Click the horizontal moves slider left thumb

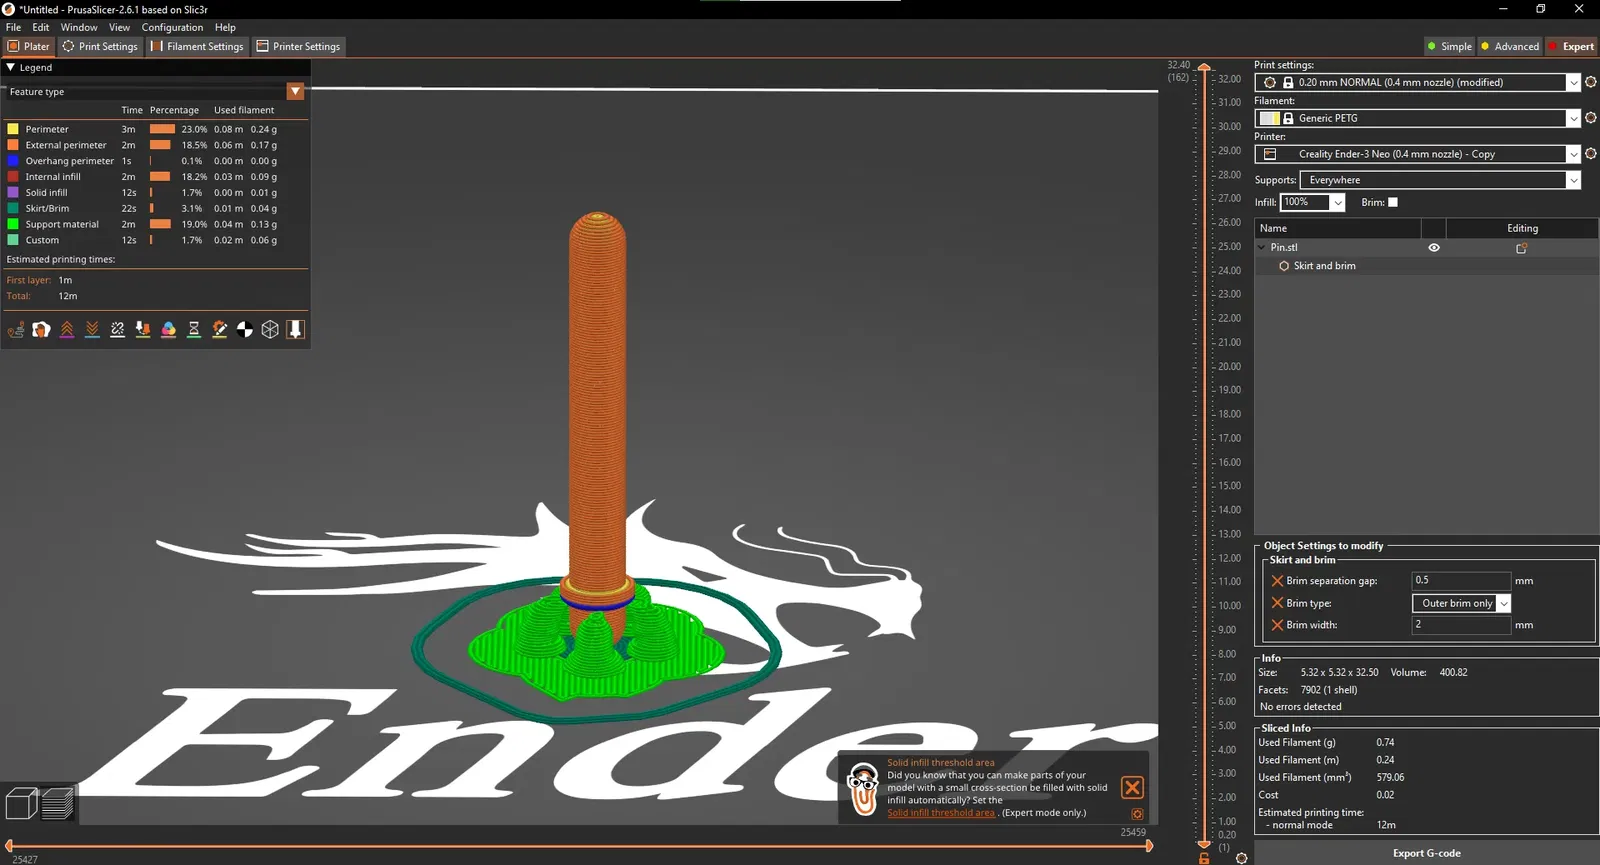[8, 846]
